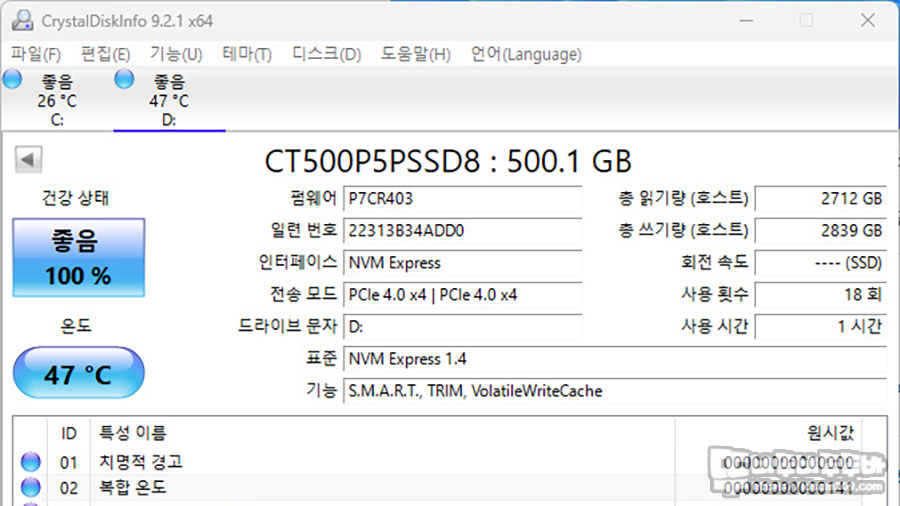
Task: Click the ID column header
Action: (x=69, y=433)
